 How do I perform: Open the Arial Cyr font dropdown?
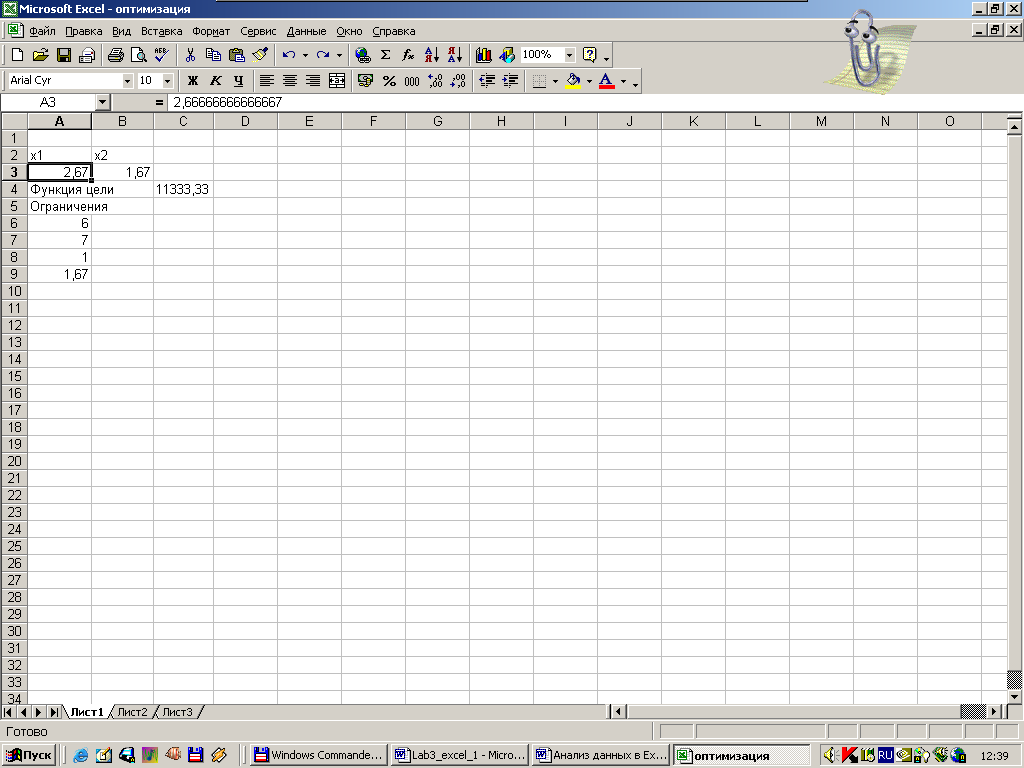127,81
